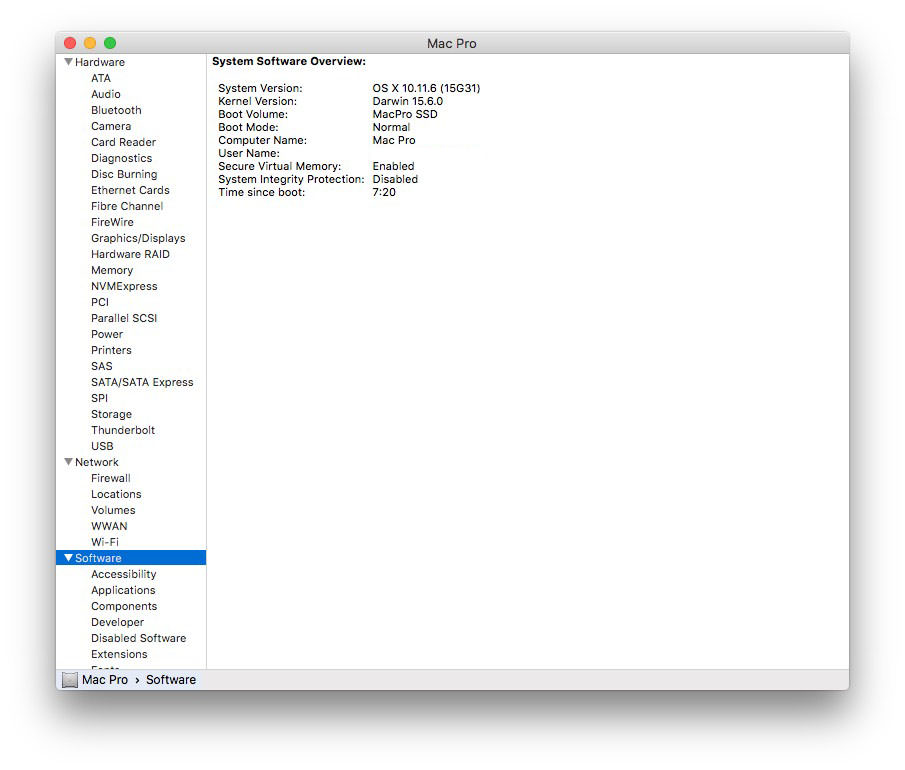The width and height of the screenshot is (905, 770).
Task: Select the highlighted Software category
Action: point(131,558)
